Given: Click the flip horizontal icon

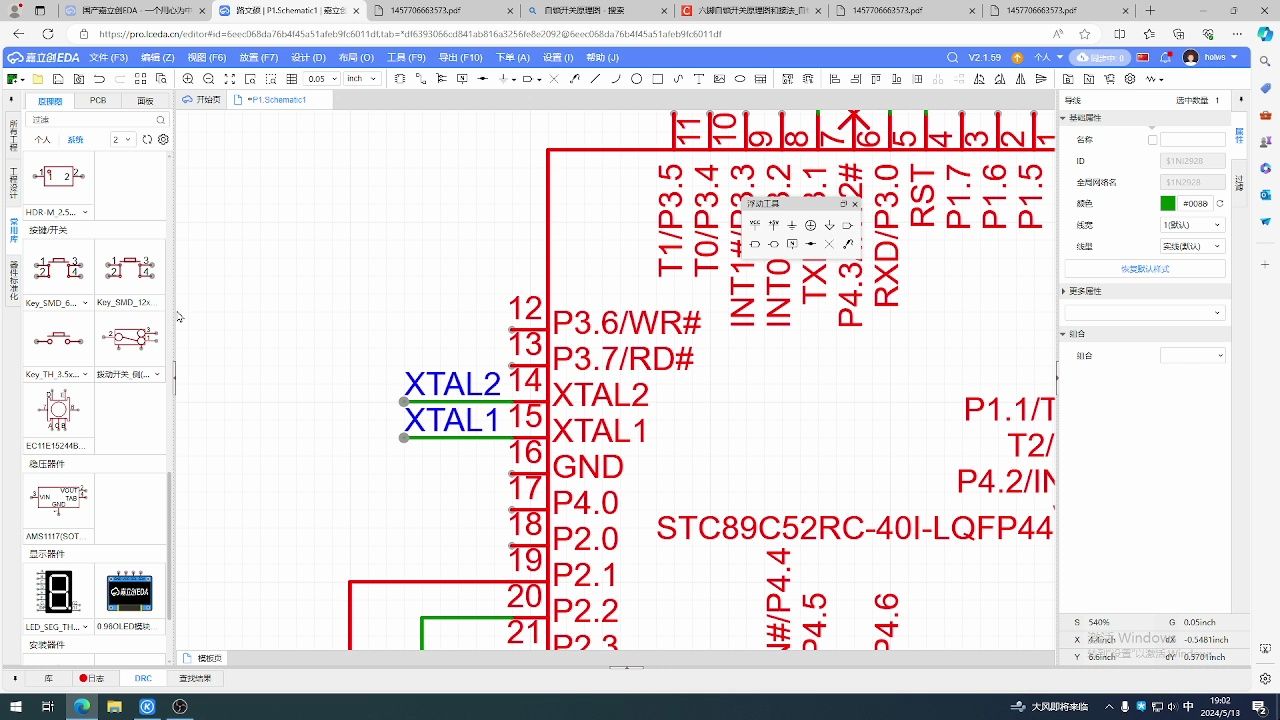Looking at the screenshot, I should (1020, 78).
